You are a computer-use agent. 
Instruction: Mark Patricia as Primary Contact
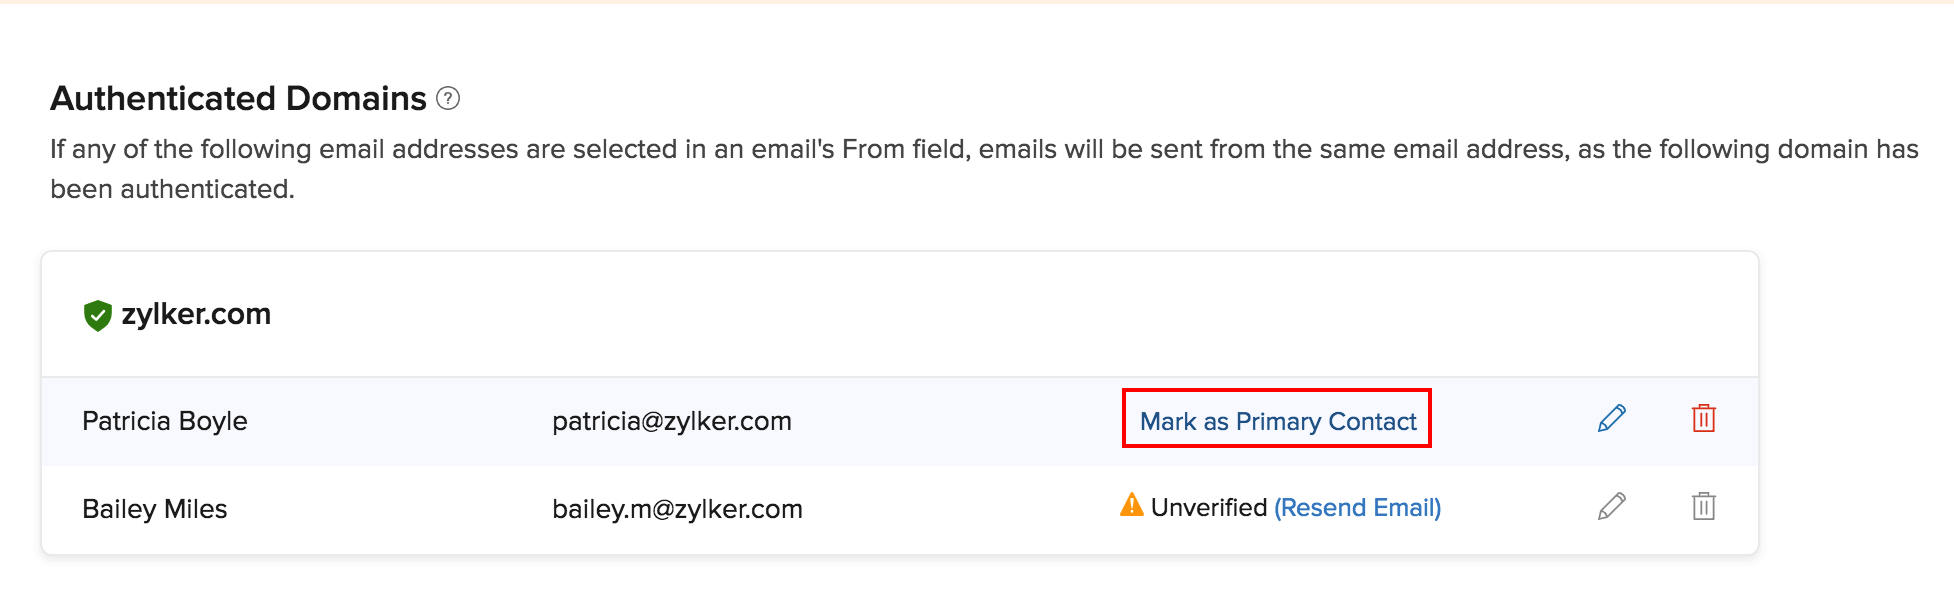pyautogui.click(x=1277, y=421)
